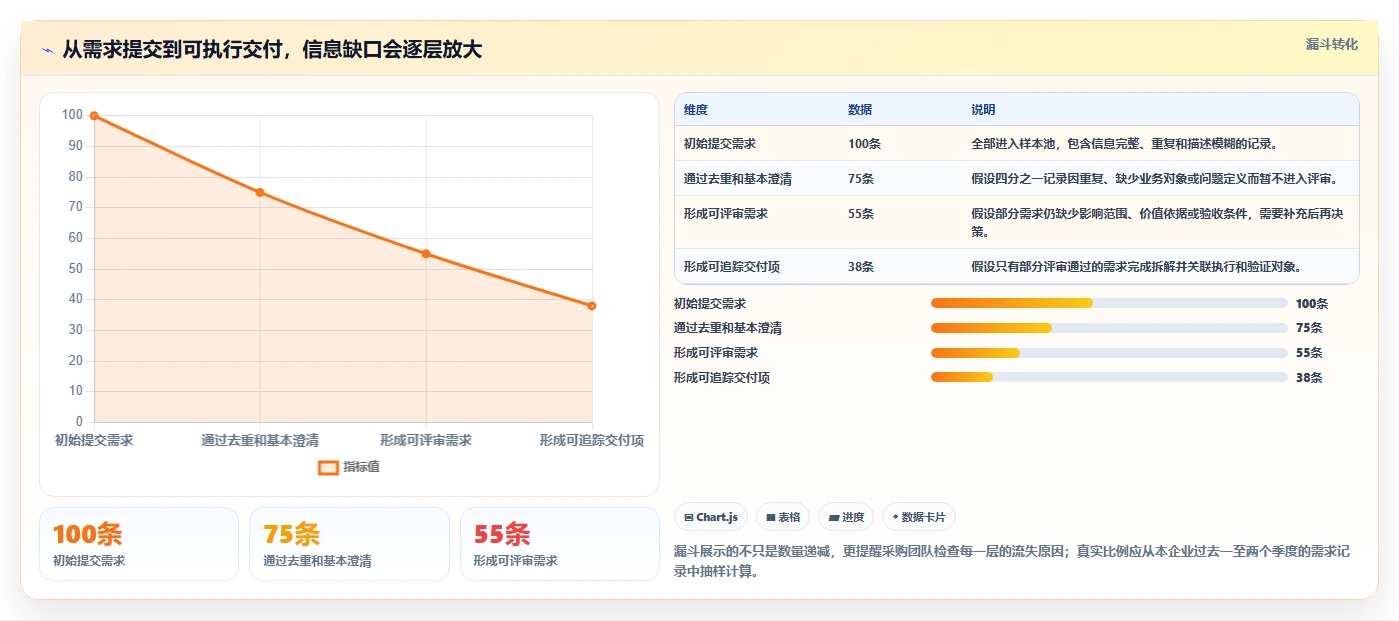Click the 形成可追踪交付项 table row cell

[732, 267]
